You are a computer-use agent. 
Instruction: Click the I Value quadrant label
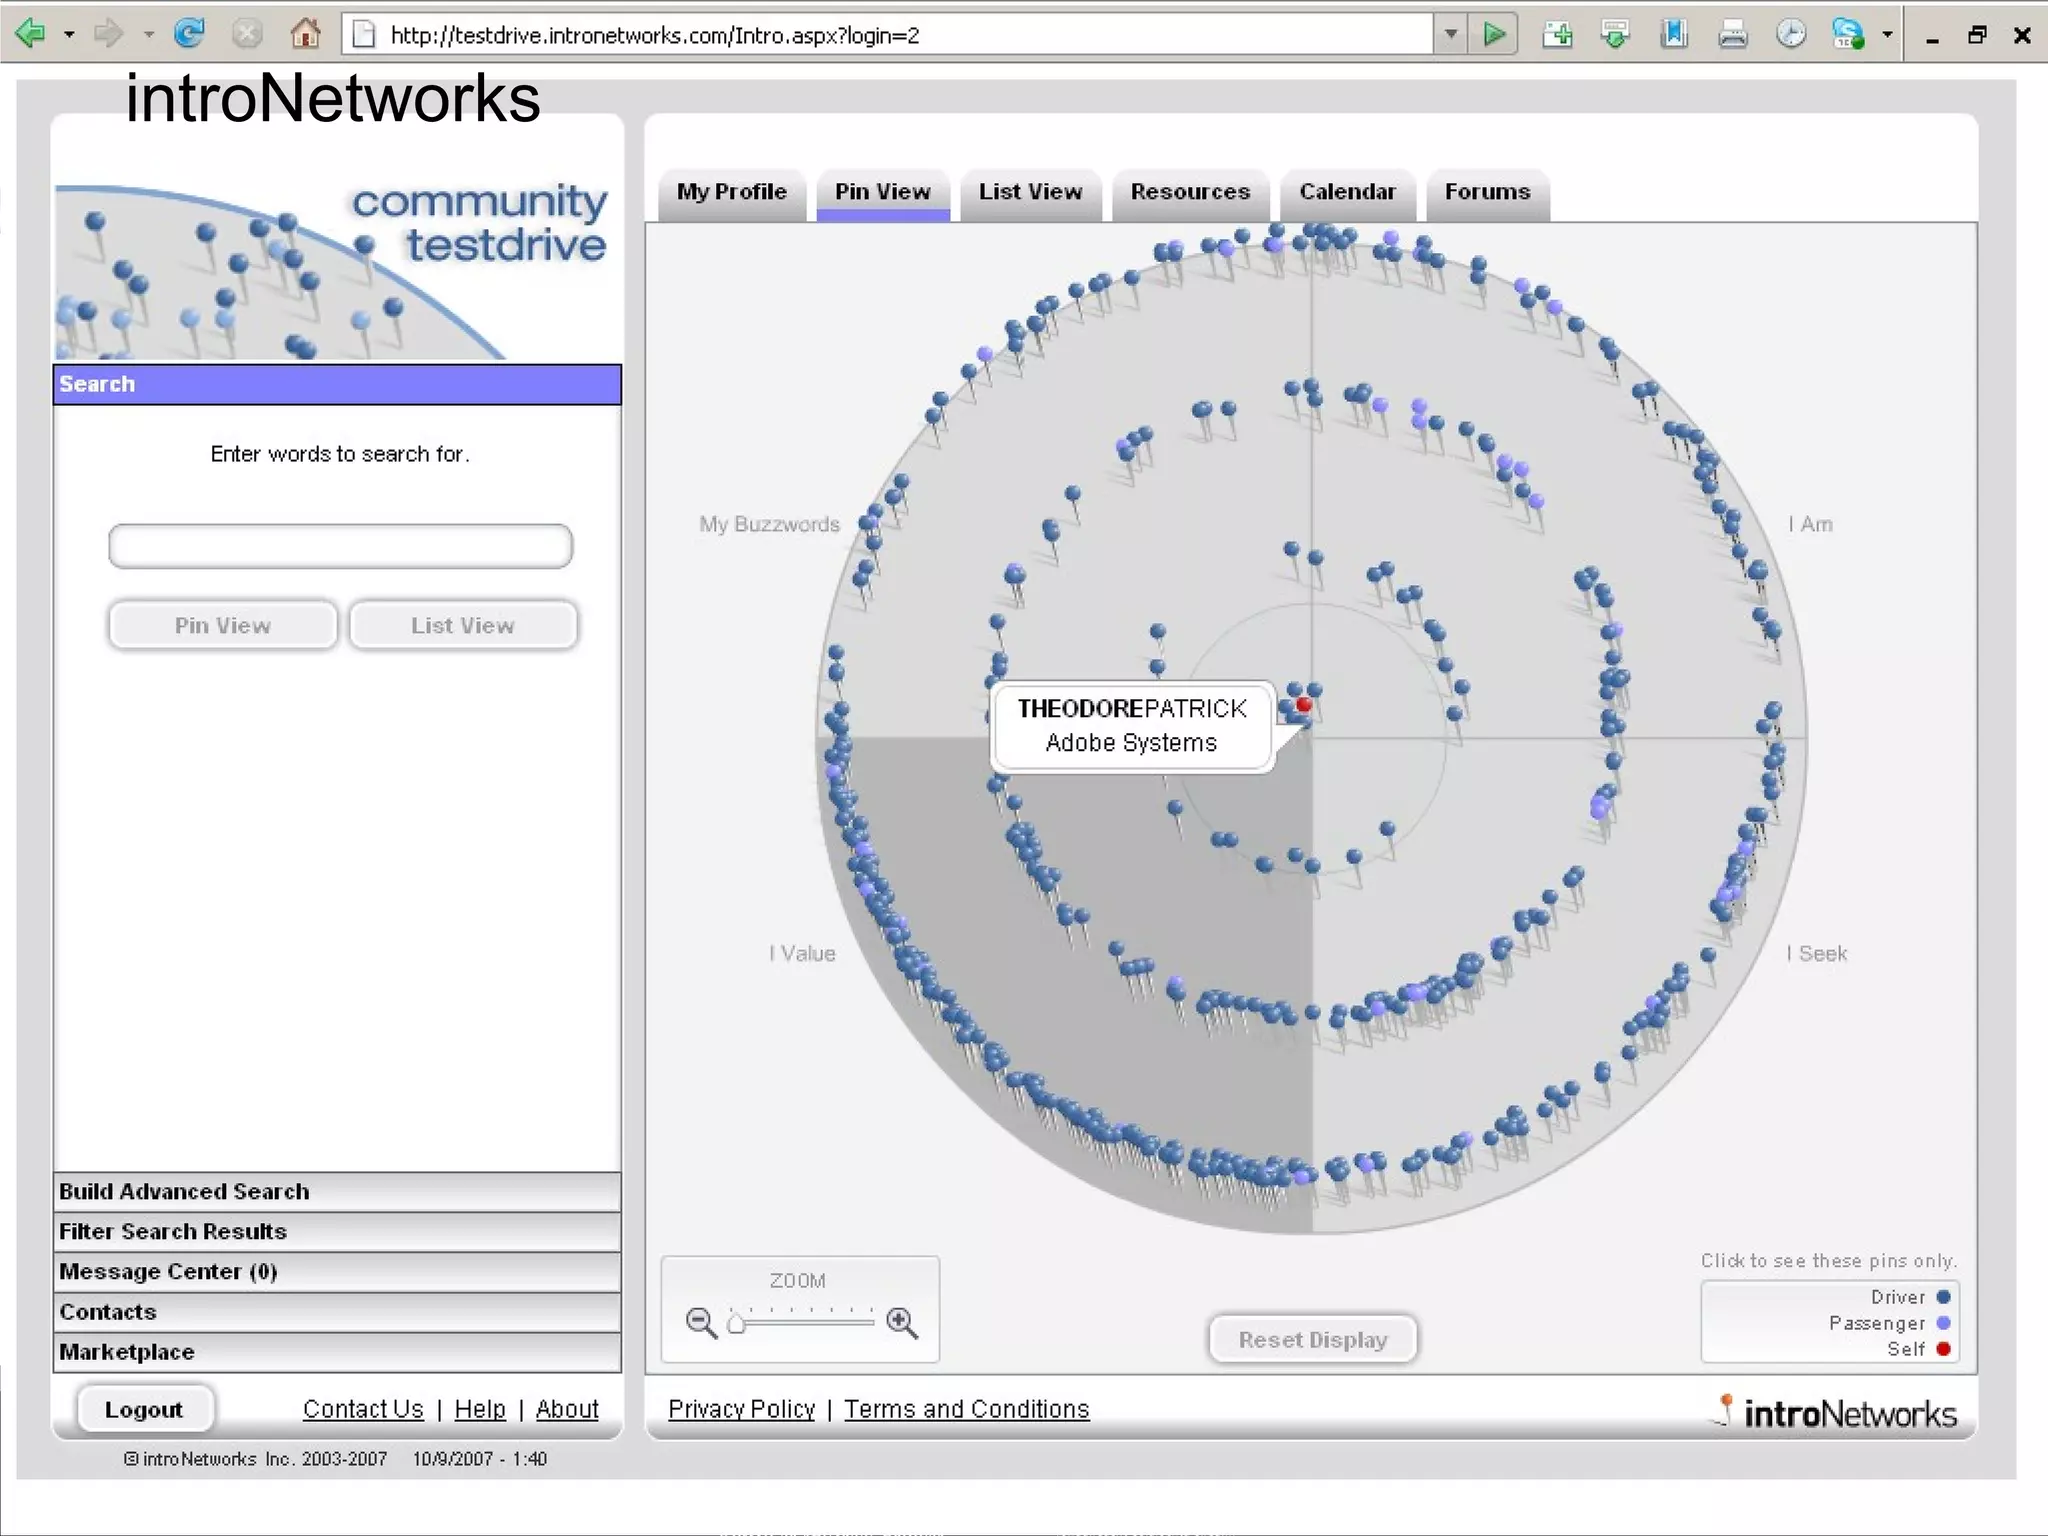tap(802, 953)
